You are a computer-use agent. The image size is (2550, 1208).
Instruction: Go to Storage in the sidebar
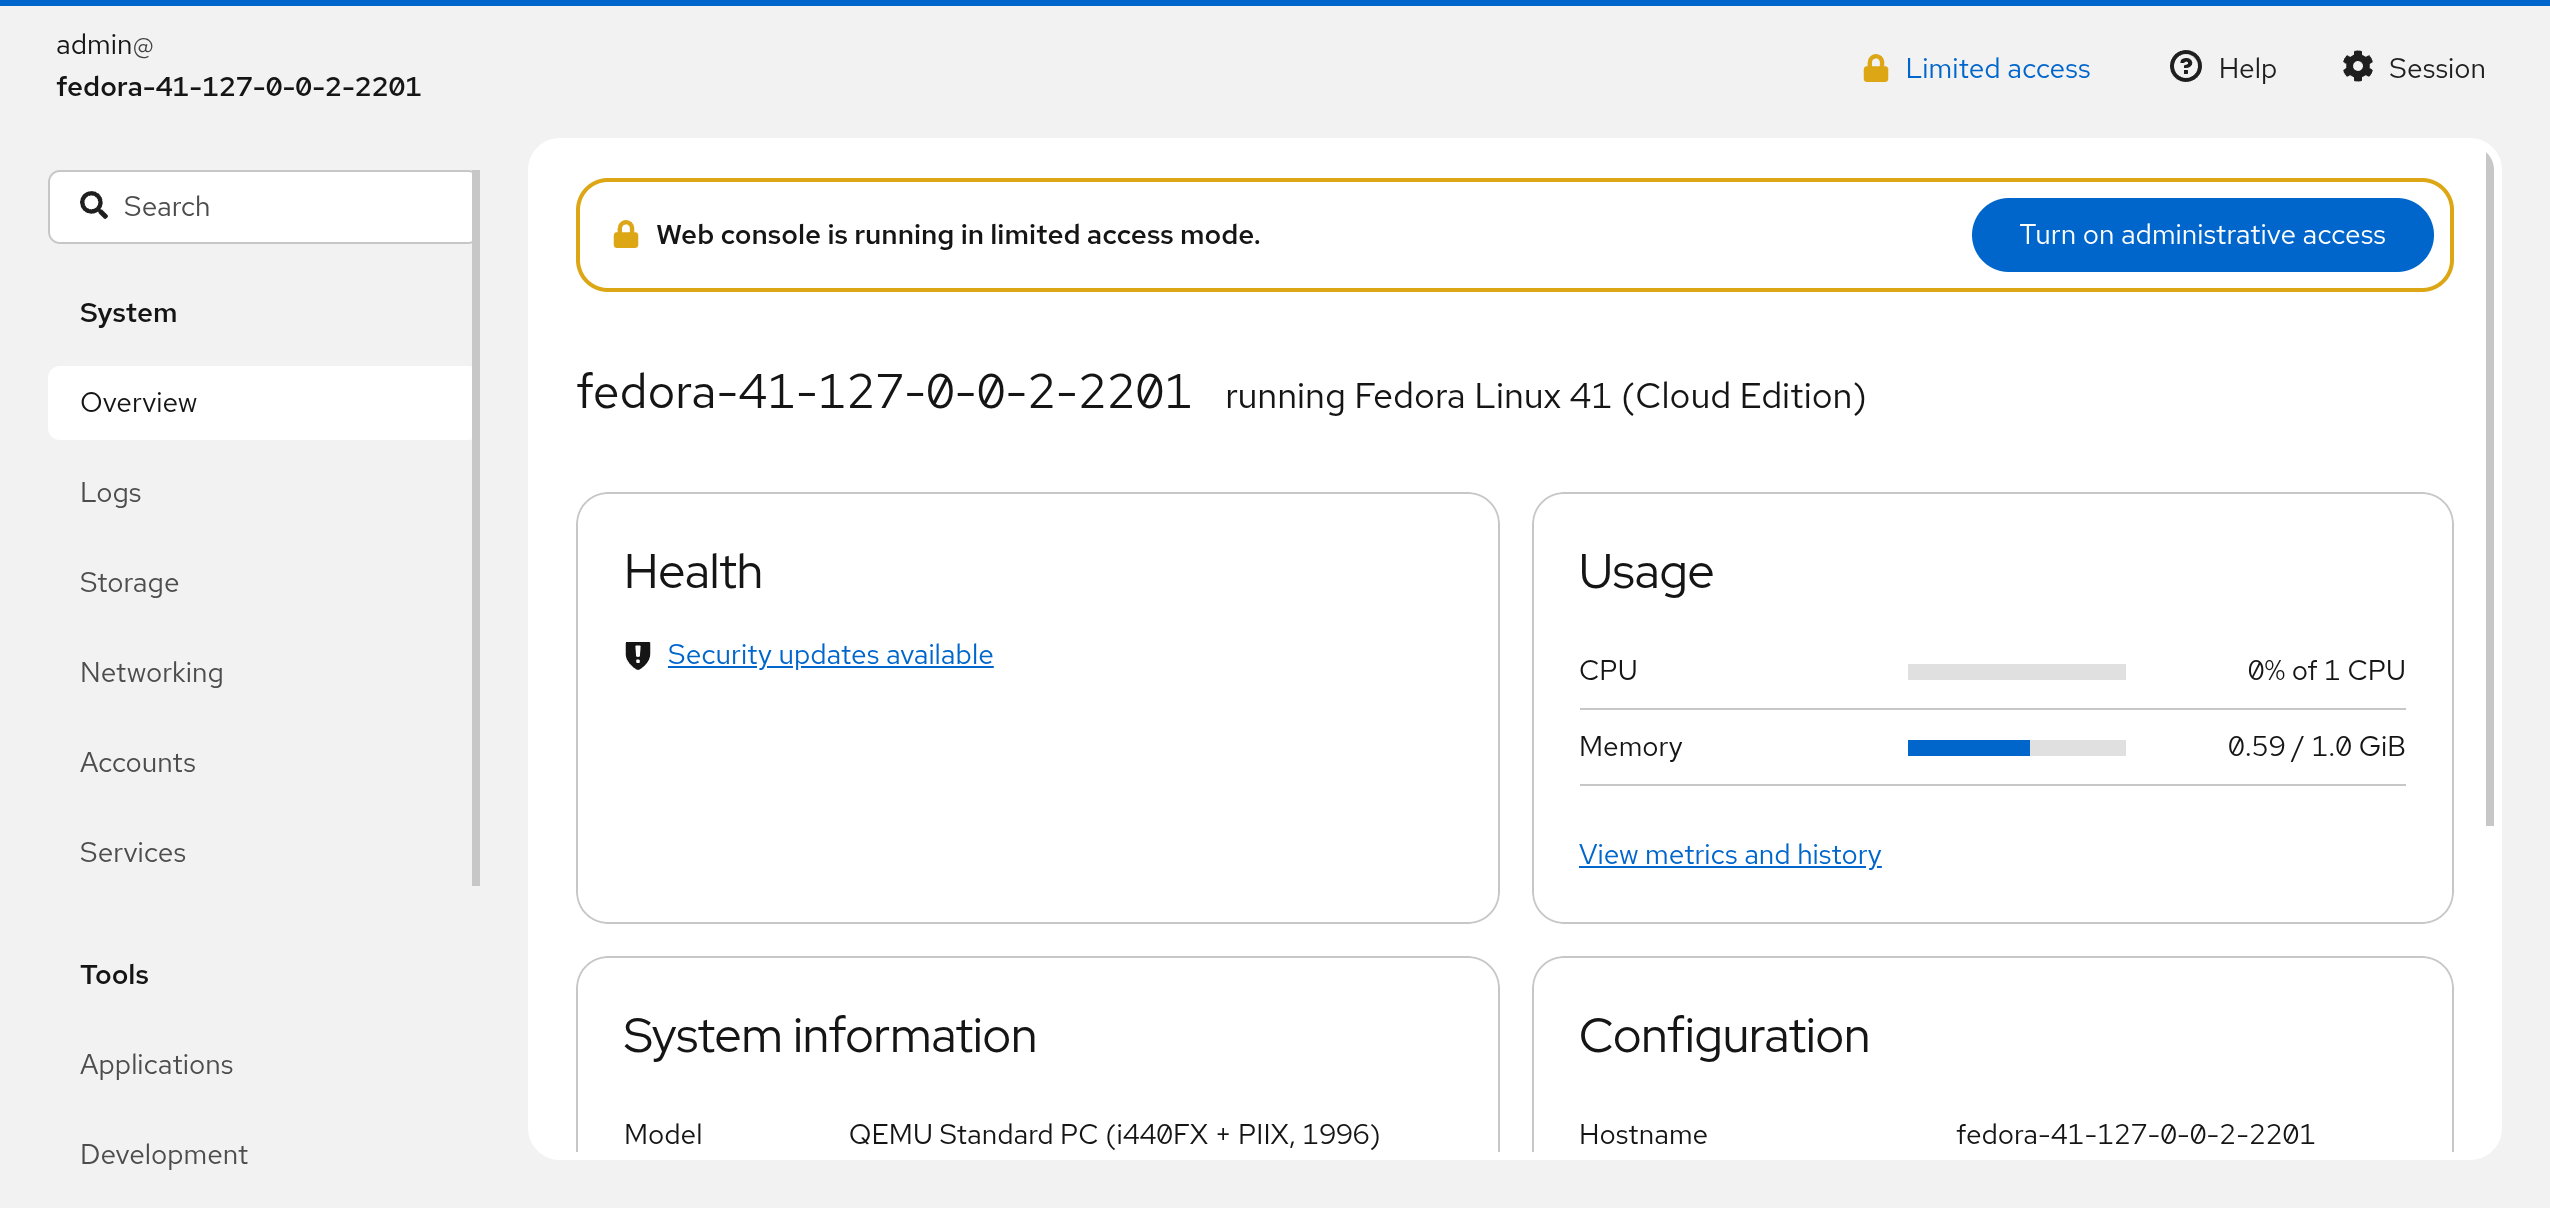[129, 582]
